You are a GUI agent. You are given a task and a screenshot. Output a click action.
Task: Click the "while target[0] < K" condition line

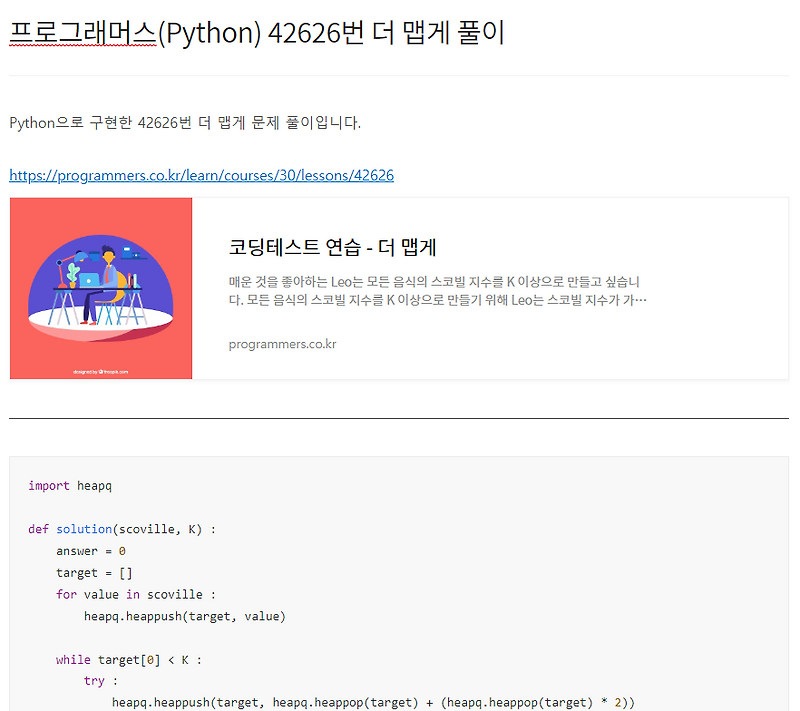[130, 659]
